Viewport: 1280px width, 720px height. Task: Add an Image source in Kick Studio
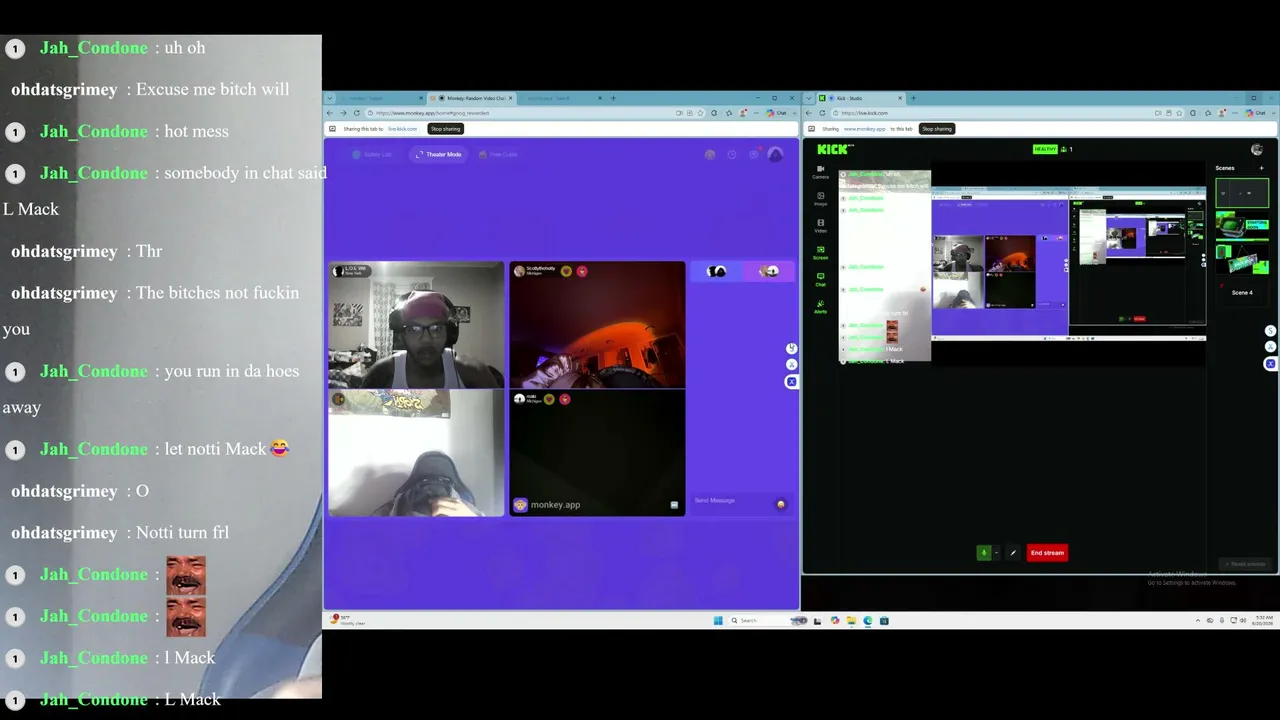click(x=820, y=199)
